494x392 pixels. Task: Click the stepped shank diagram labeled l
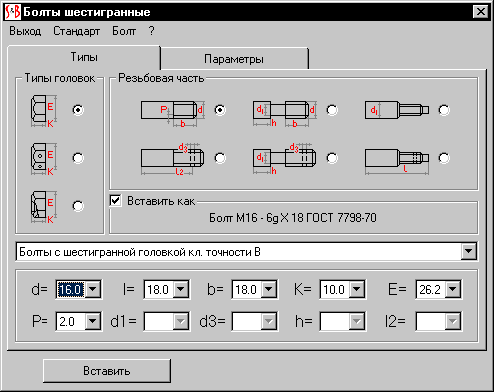click(397, 161)
